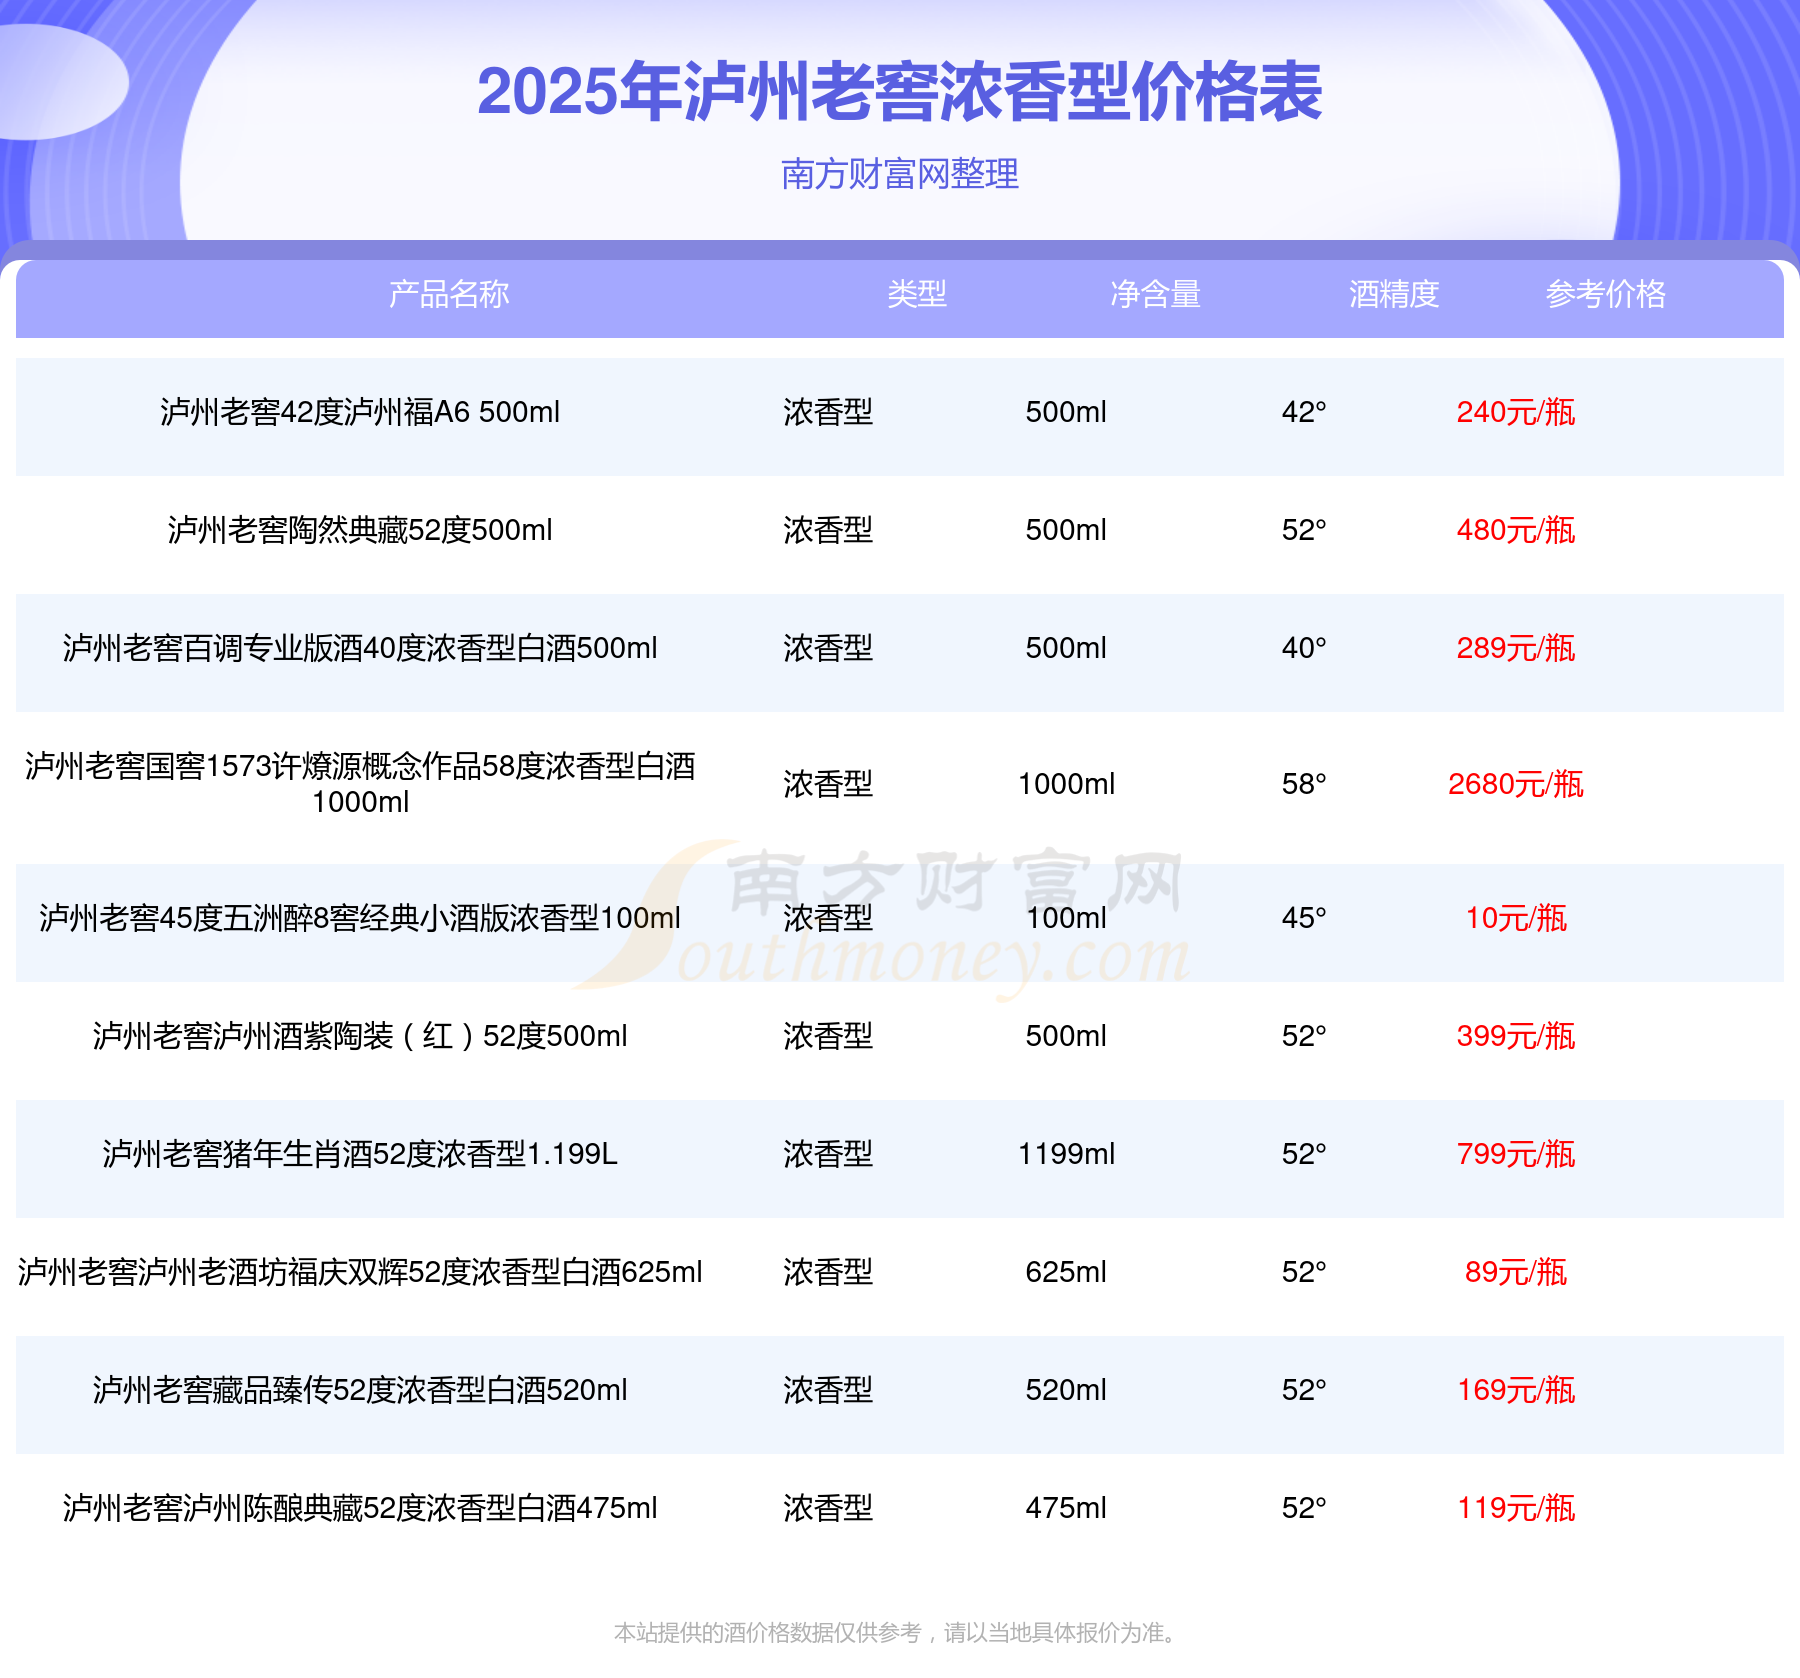Click the 类型 column header
The width and height of the screenshot is (1800, 1678).
click(917, 294)
